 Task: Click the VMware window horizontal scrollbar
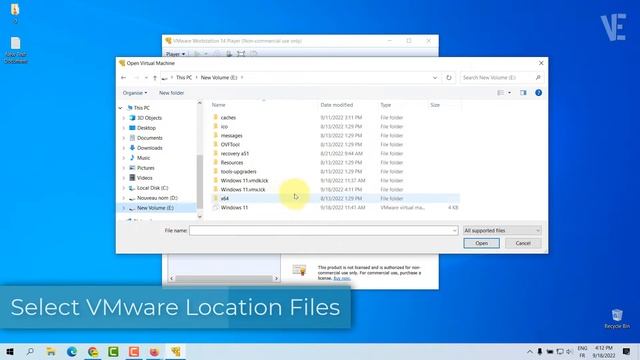[x=224, y=278]
